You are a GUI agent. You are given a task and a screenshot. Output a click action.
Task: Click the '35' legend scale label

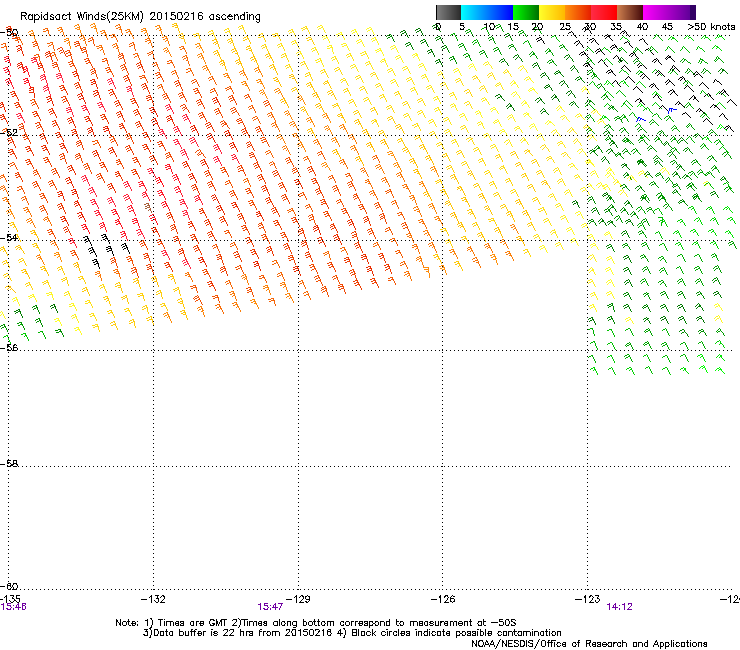(x=616, y=27)
